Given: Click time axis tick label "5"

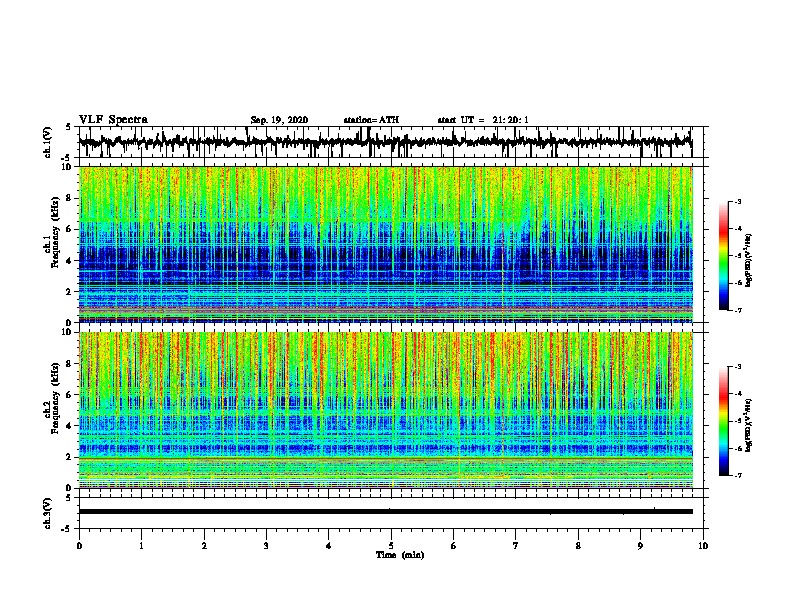Looking at the screenshot, I should pyautogui.click(x=391, y=545).
